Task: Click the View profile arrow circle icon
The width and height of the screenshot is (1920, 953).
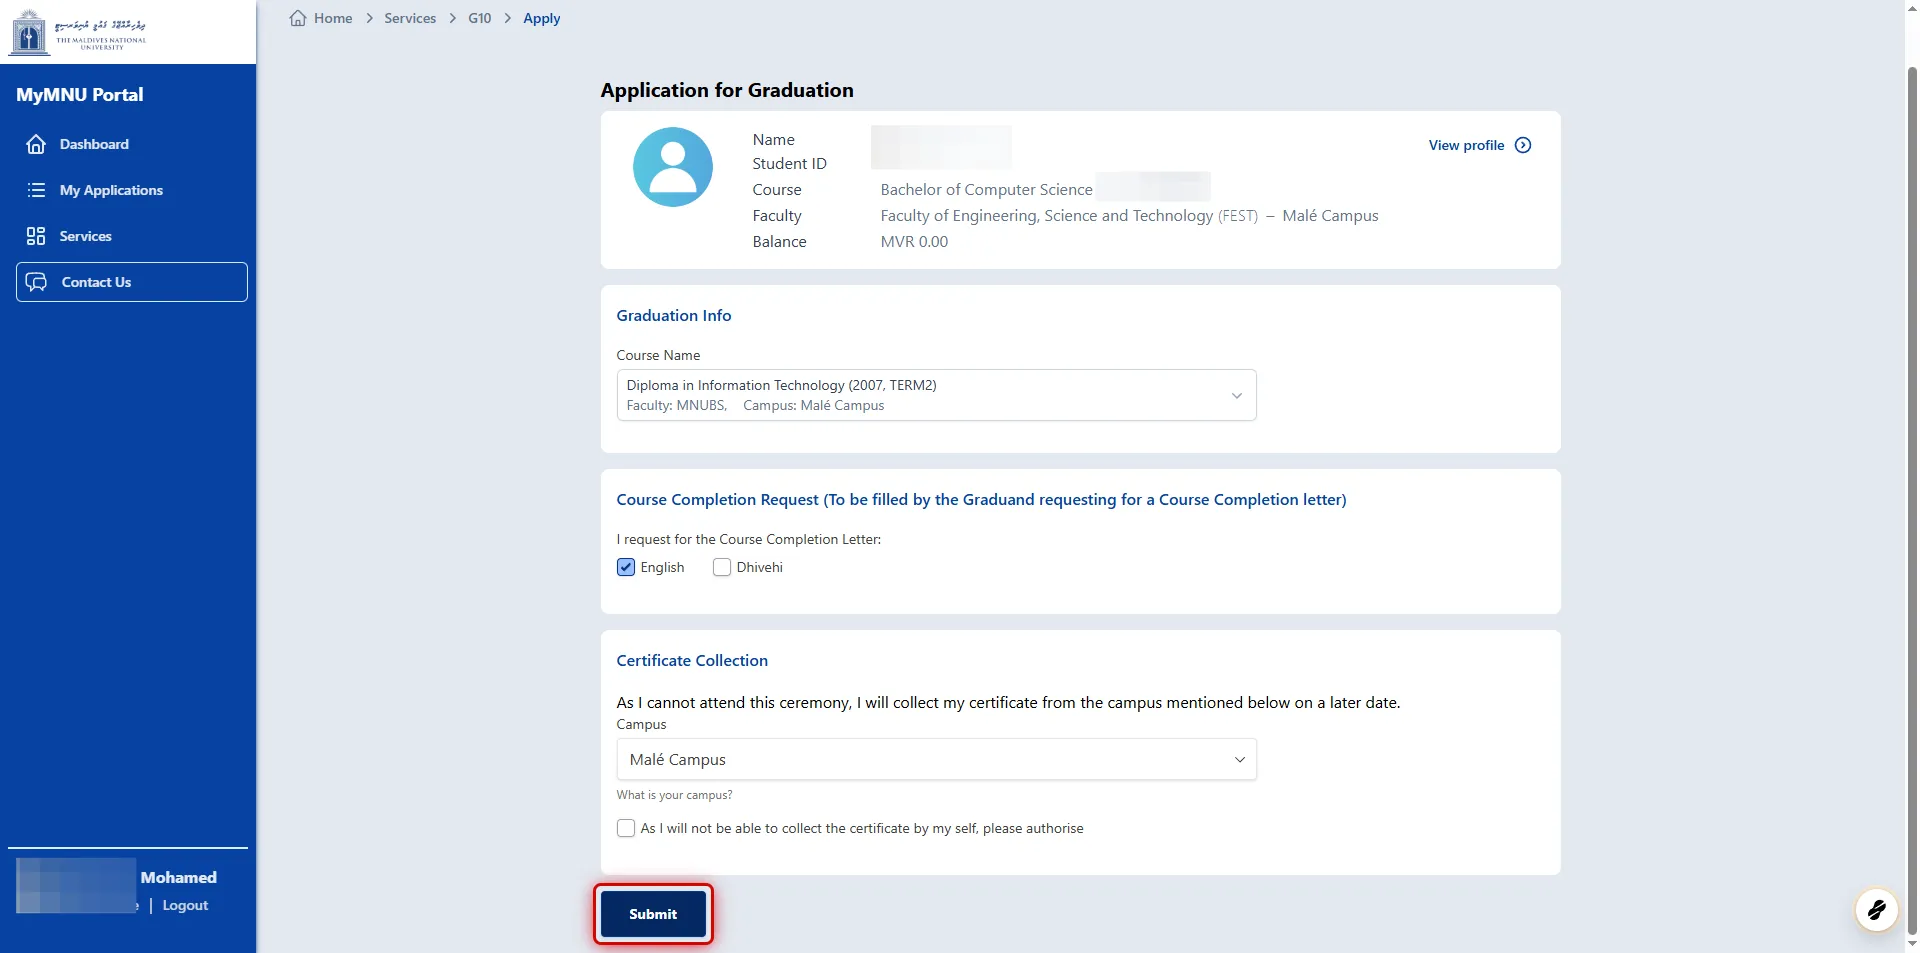Action: 1523,145
